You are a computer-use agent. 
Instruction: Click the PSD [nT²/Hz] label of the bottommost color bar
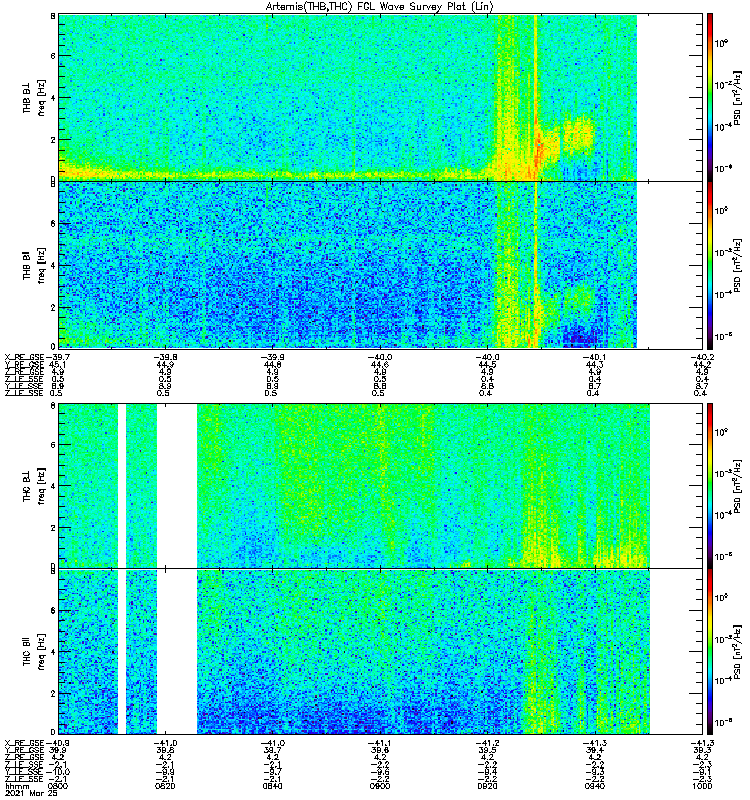pos(737,652)
